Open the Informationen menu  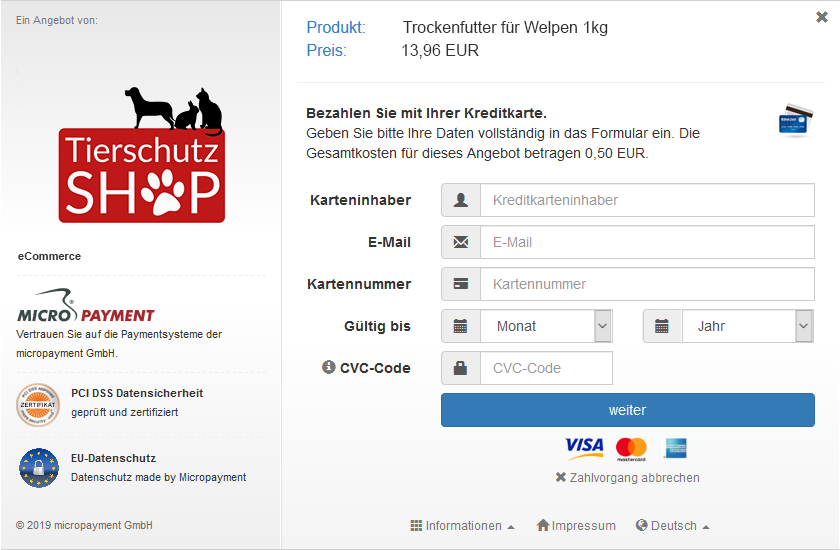pos(462,526)
